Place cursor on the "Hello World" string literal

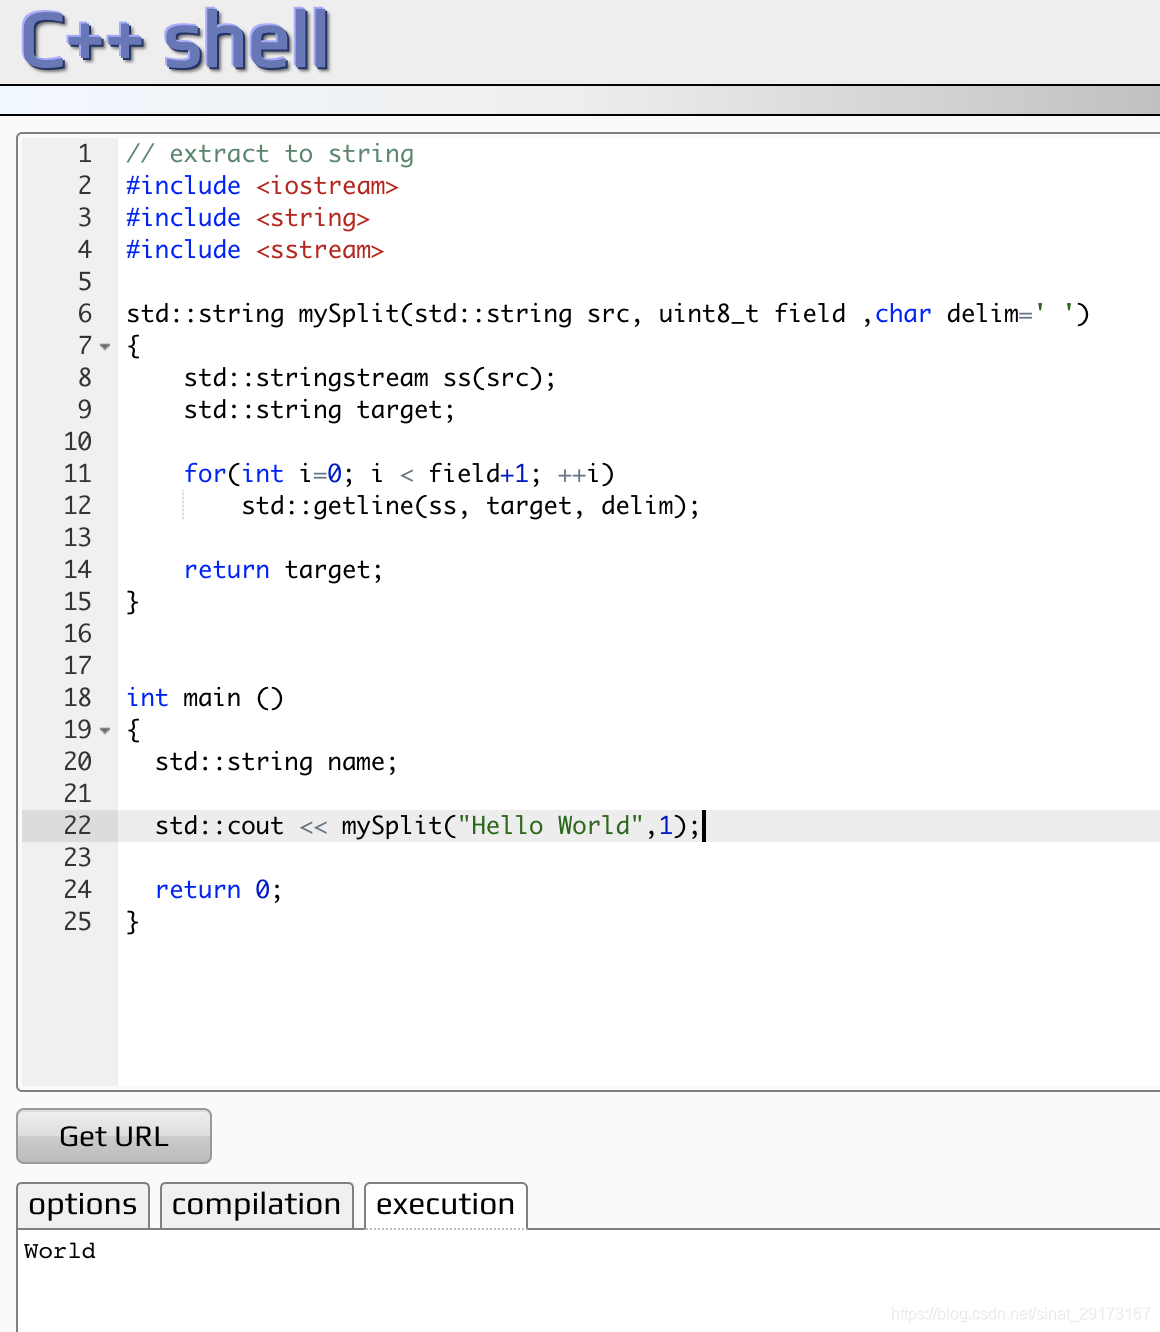coord(550,826)
